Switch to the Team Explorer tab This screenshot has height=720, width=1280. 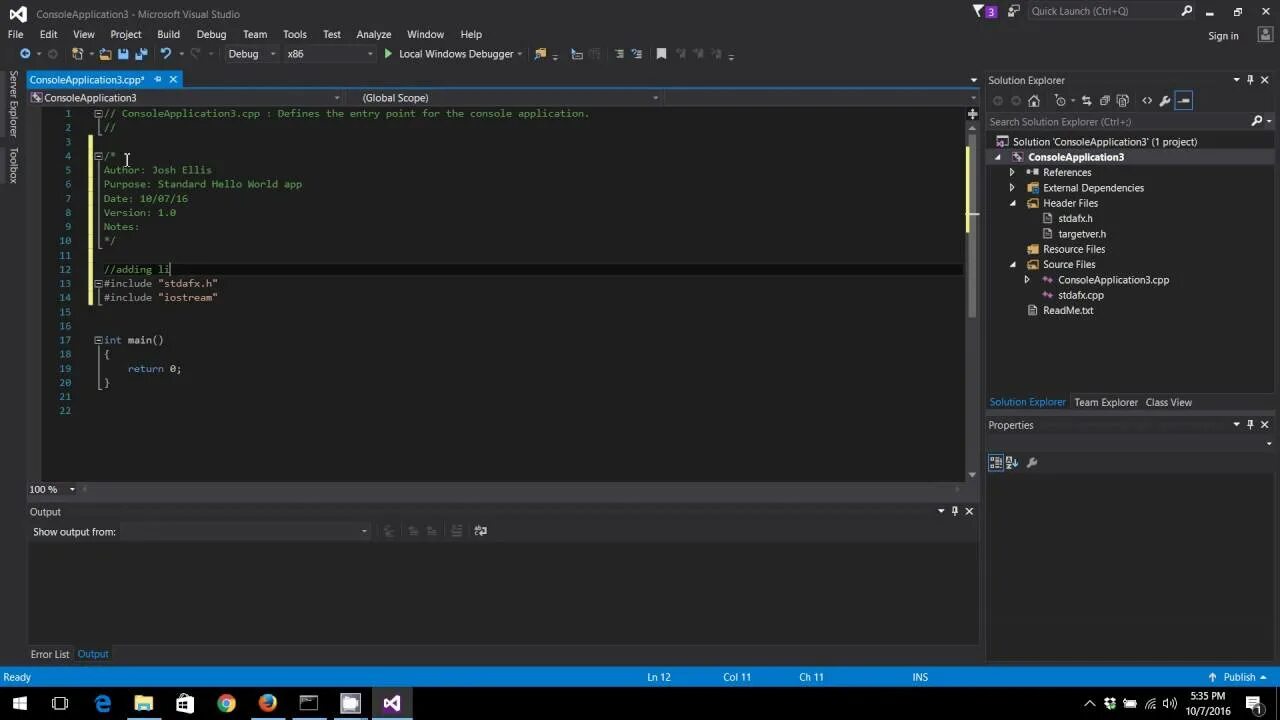(x=1105, y=401)
